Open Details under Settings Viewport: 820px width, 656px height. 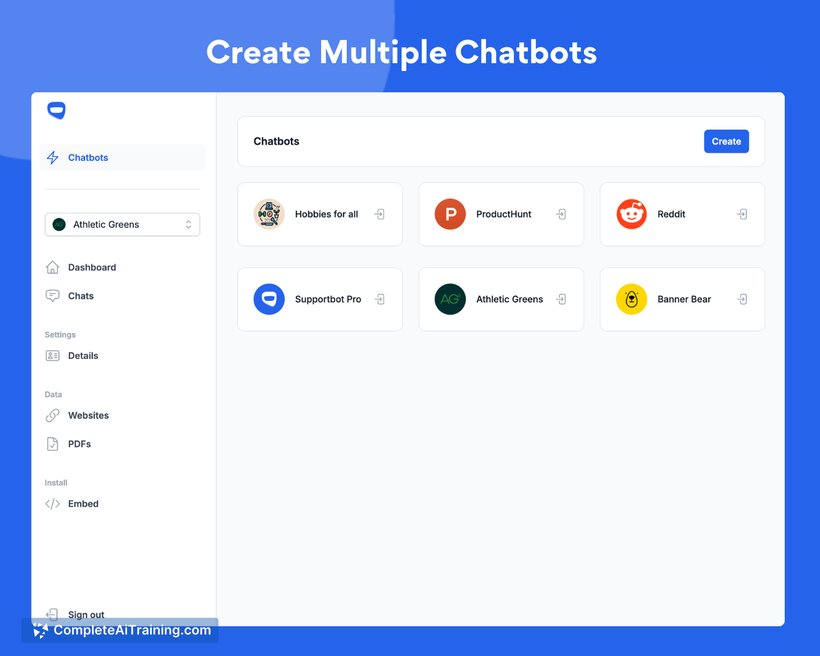pyautogui.click(x=83, y=356)
